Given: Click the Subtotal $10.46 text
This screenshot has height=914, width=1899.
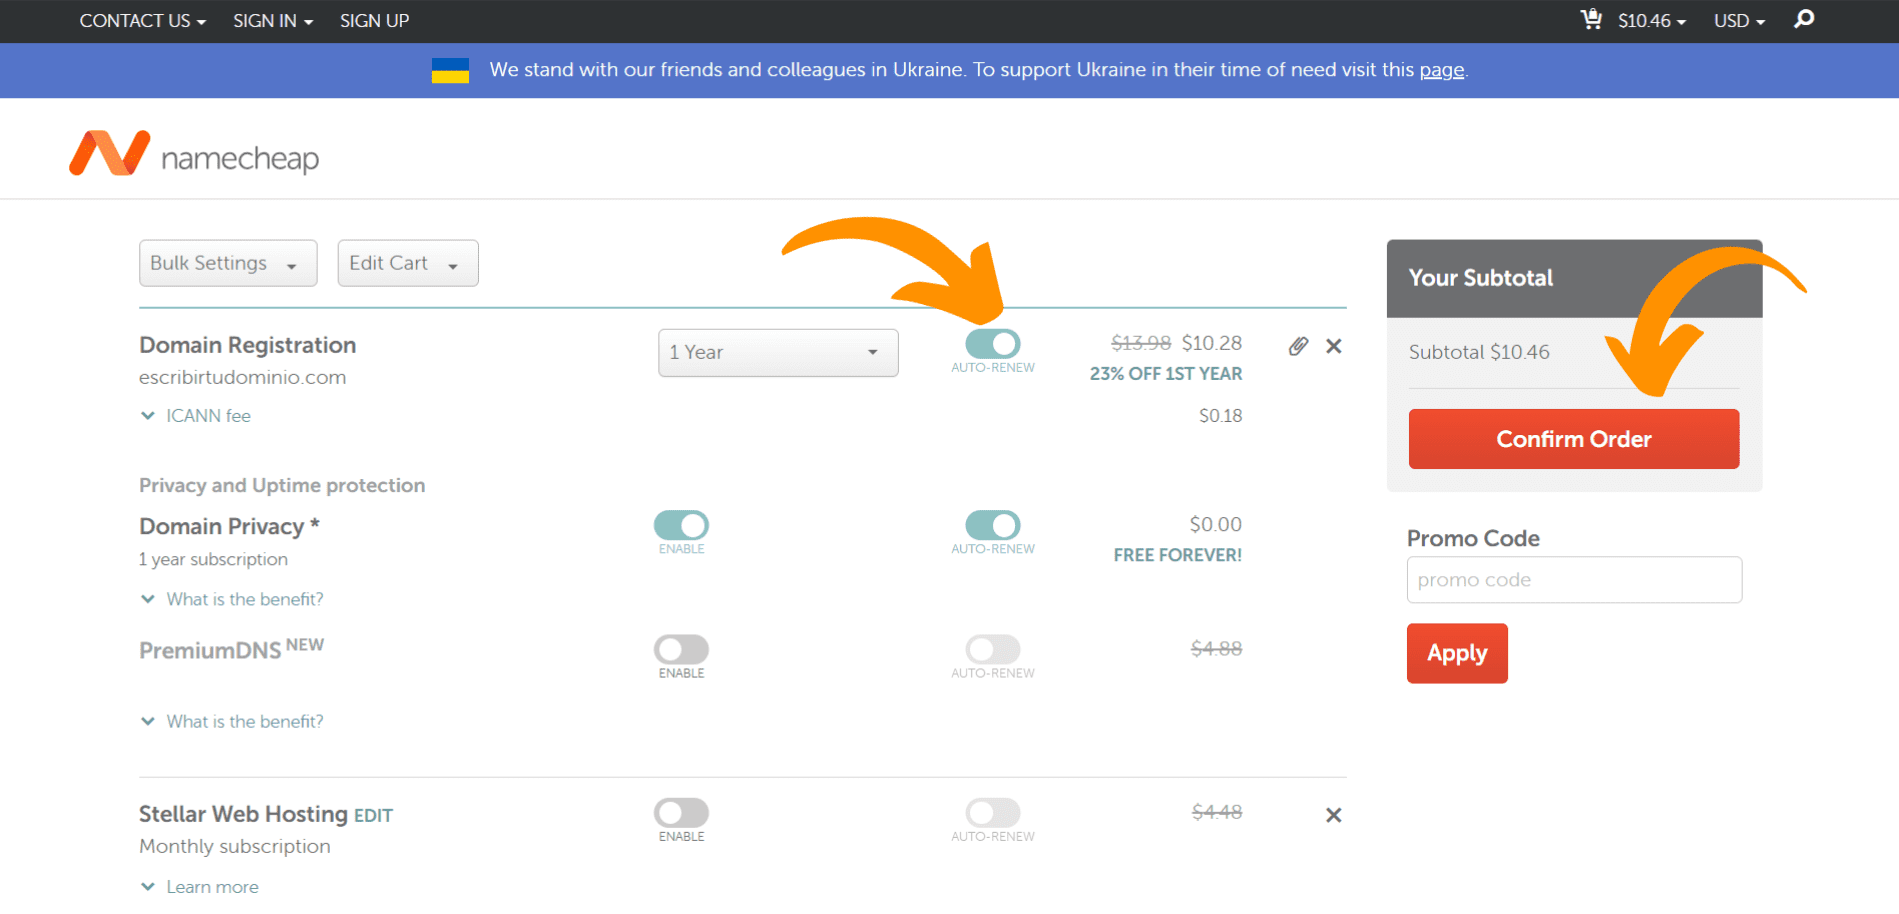Looking at the screenshot, I should click(x=1479, y=352).
